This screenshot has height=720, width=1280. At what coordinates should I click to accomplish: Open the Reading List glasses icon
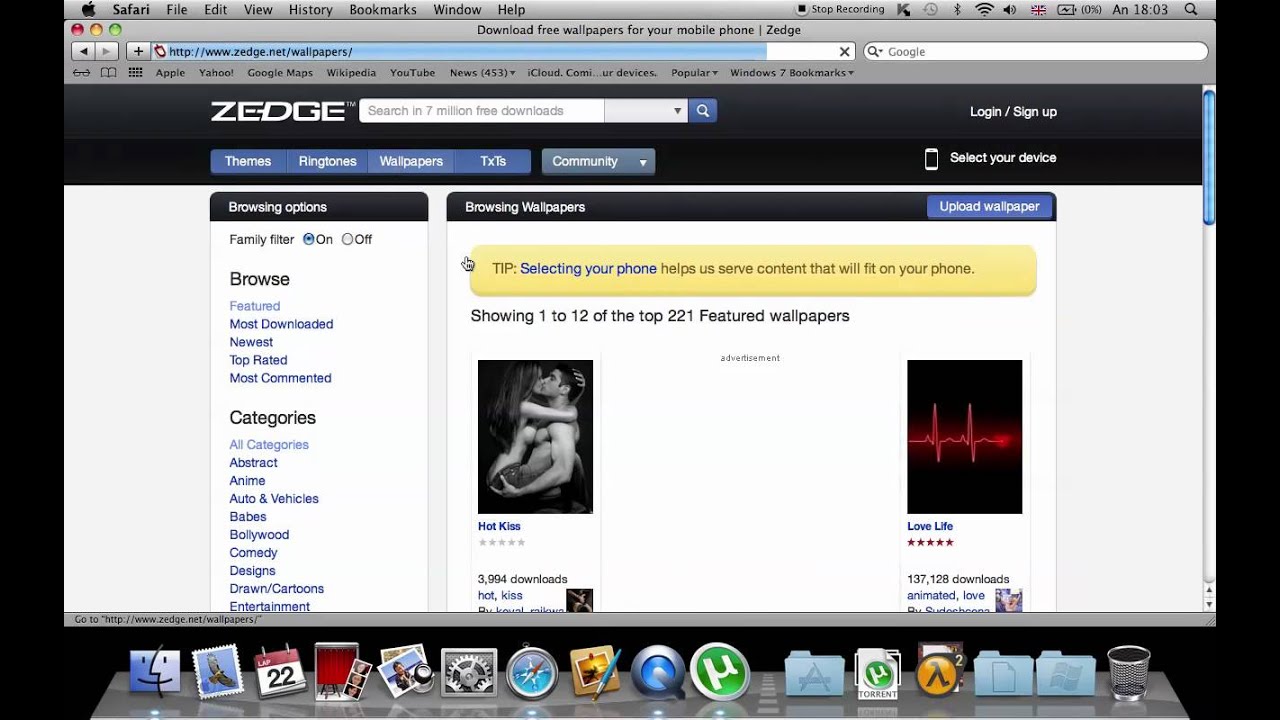(82, 72)
